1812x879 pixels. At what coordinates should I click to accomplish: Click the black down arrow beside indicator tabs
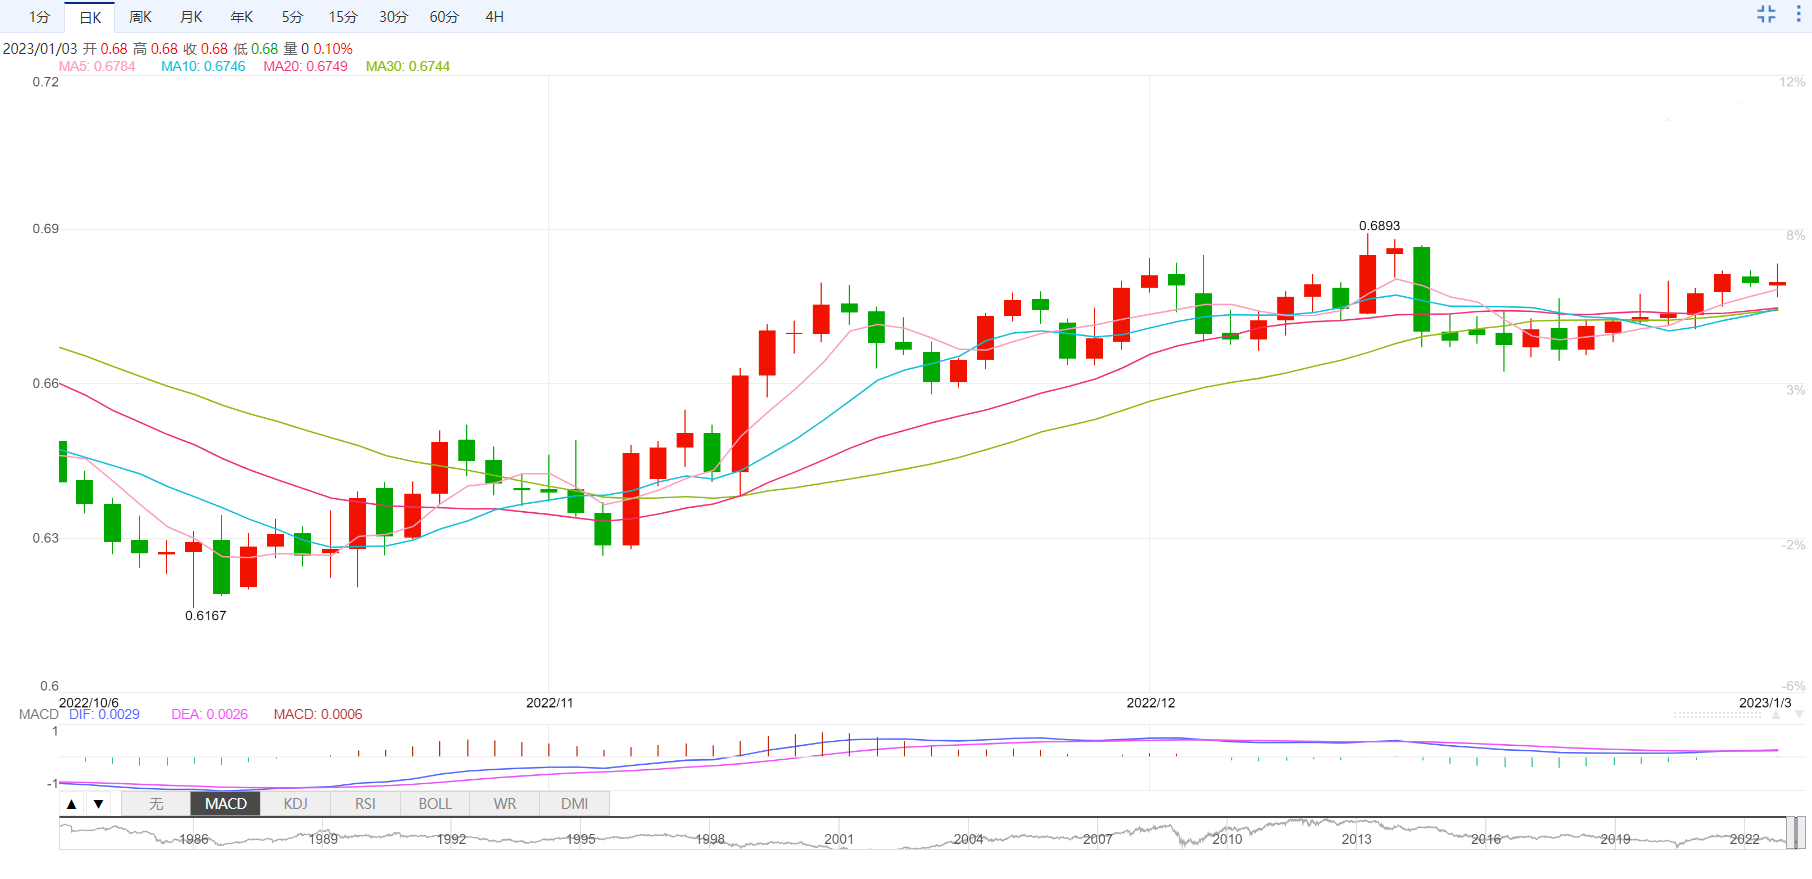coord(98,804)
